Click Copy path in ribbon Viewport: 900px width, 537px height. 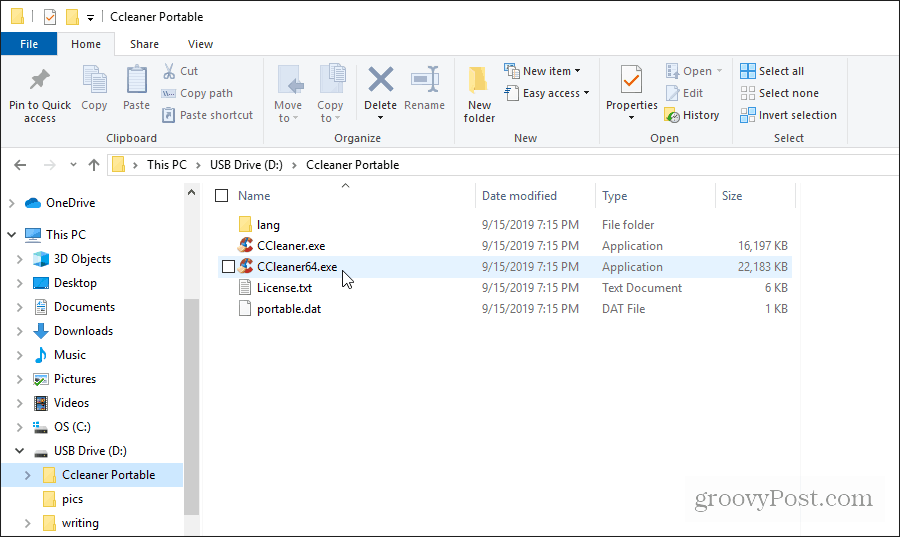point(197,93)
